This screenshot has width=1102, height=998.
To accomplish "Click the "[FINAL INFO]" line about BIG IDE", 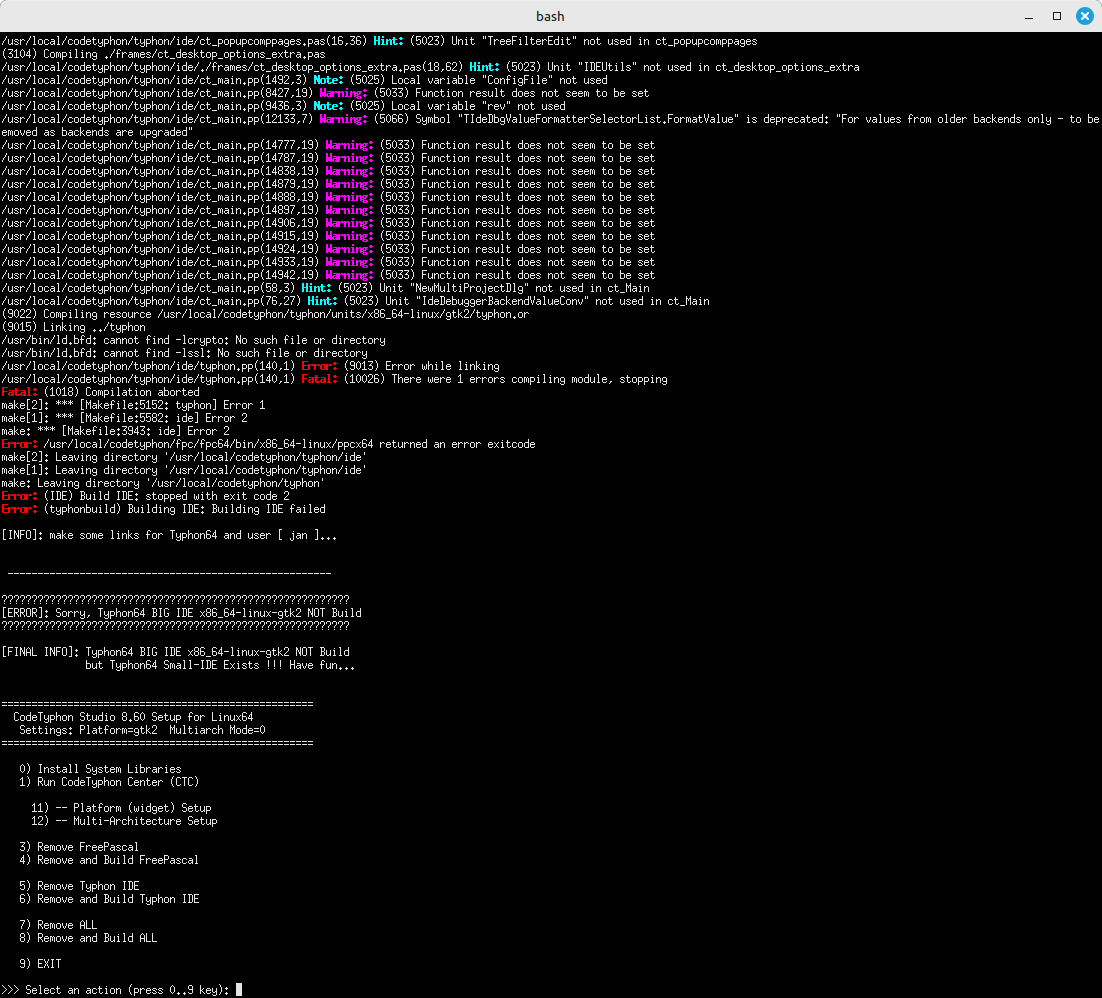I will point(176,652).
